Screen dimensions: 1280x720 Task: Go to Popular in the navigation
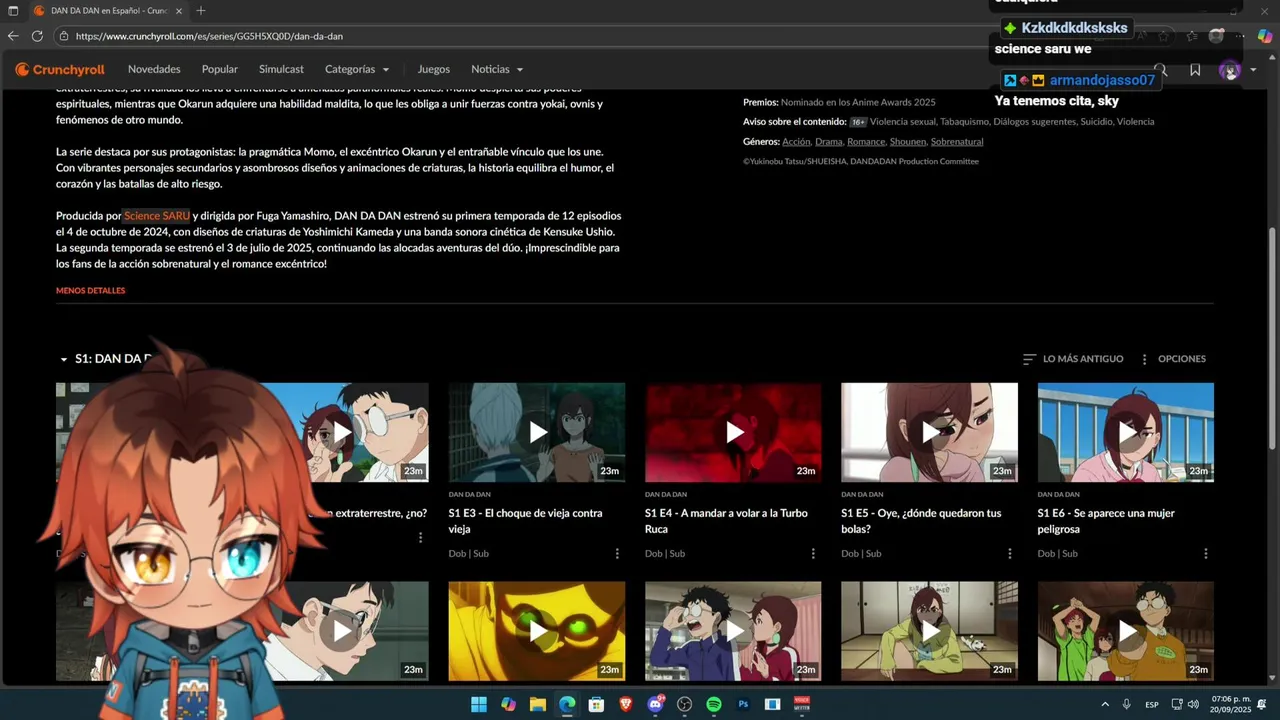click(220, 70)
